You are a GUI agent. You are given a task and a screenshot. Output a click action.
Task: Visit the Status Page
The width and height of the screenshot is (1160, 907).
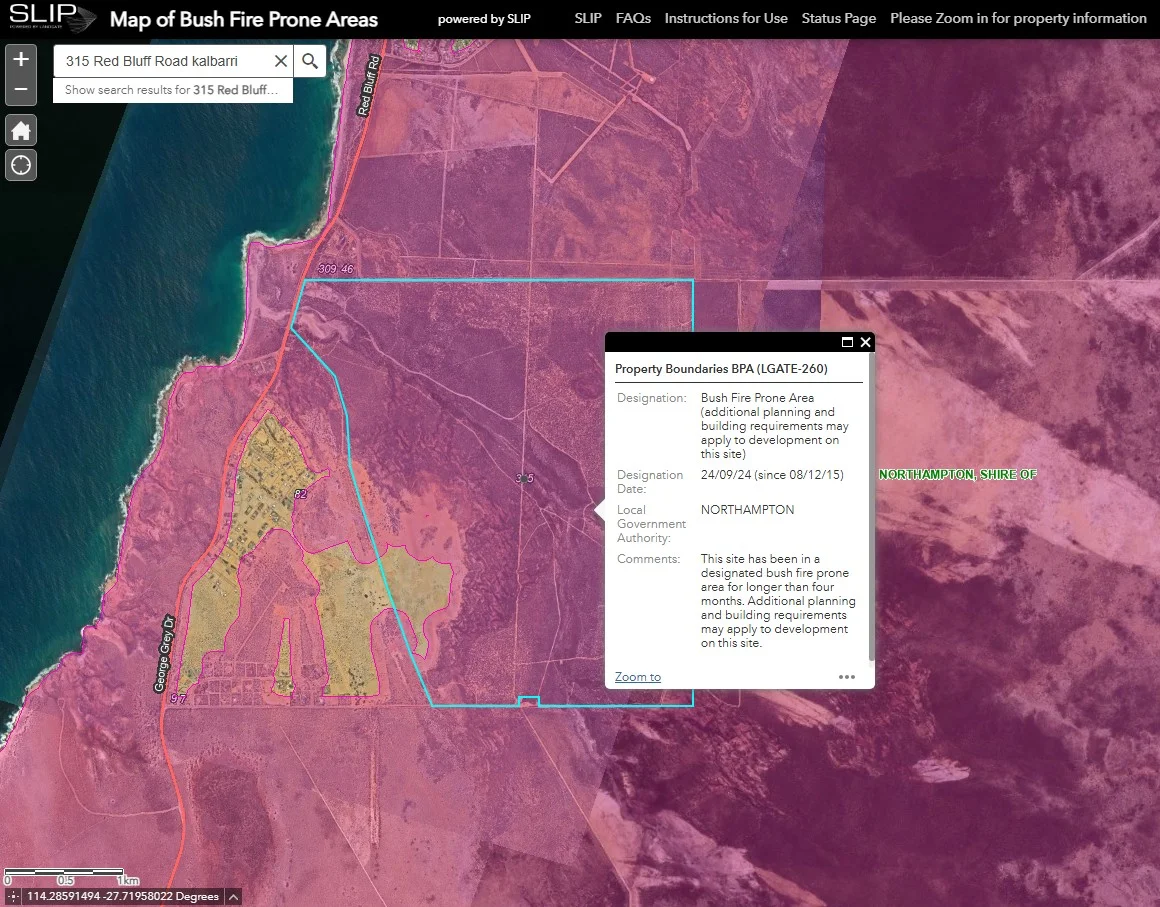[838, 18]
